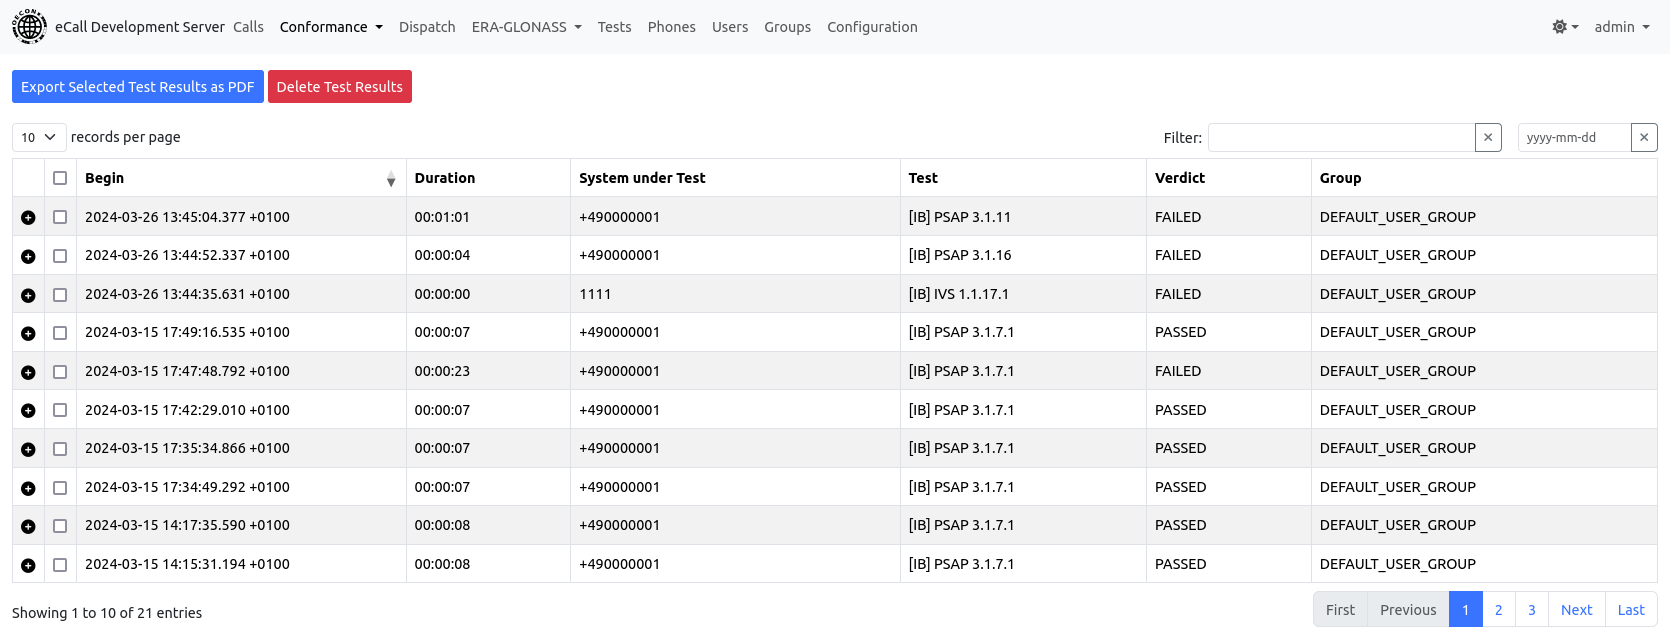Image resolution: width=1670 pixels, height=644 pixels.
Task: Expand row for 2024-03-15 17:47:48.792 entry
Action: click(28, 372)
